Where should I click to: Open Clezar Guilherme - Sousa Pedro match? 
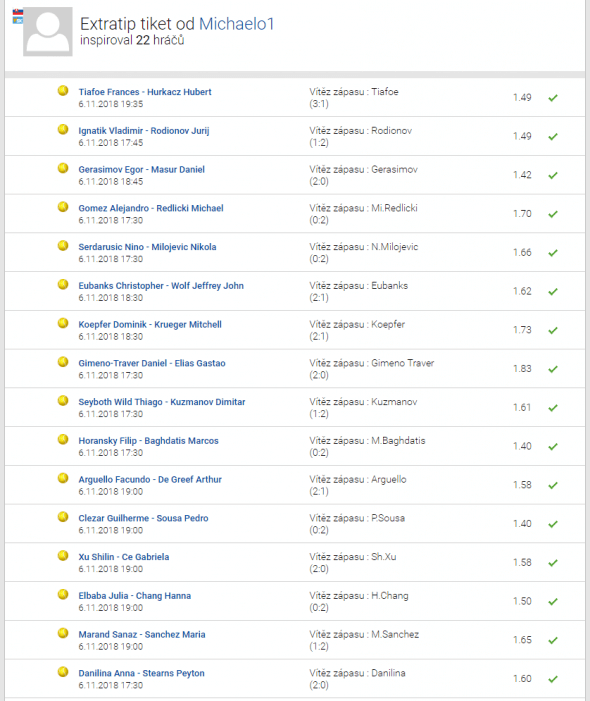coord(143,518)
